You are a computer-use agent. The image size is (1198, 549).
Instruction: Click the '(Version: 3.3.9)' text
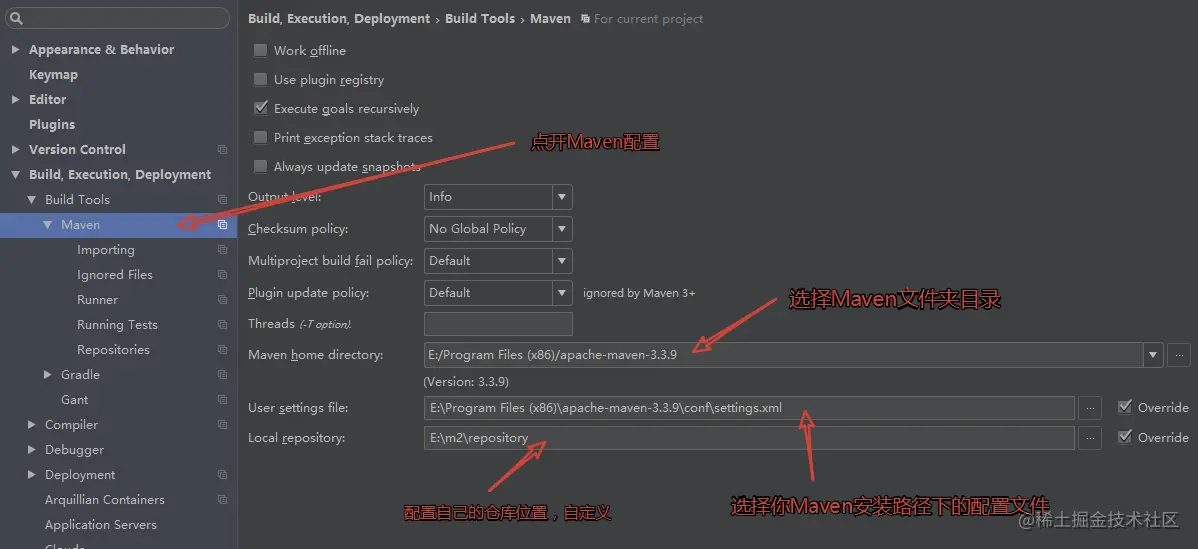[466, 381]
